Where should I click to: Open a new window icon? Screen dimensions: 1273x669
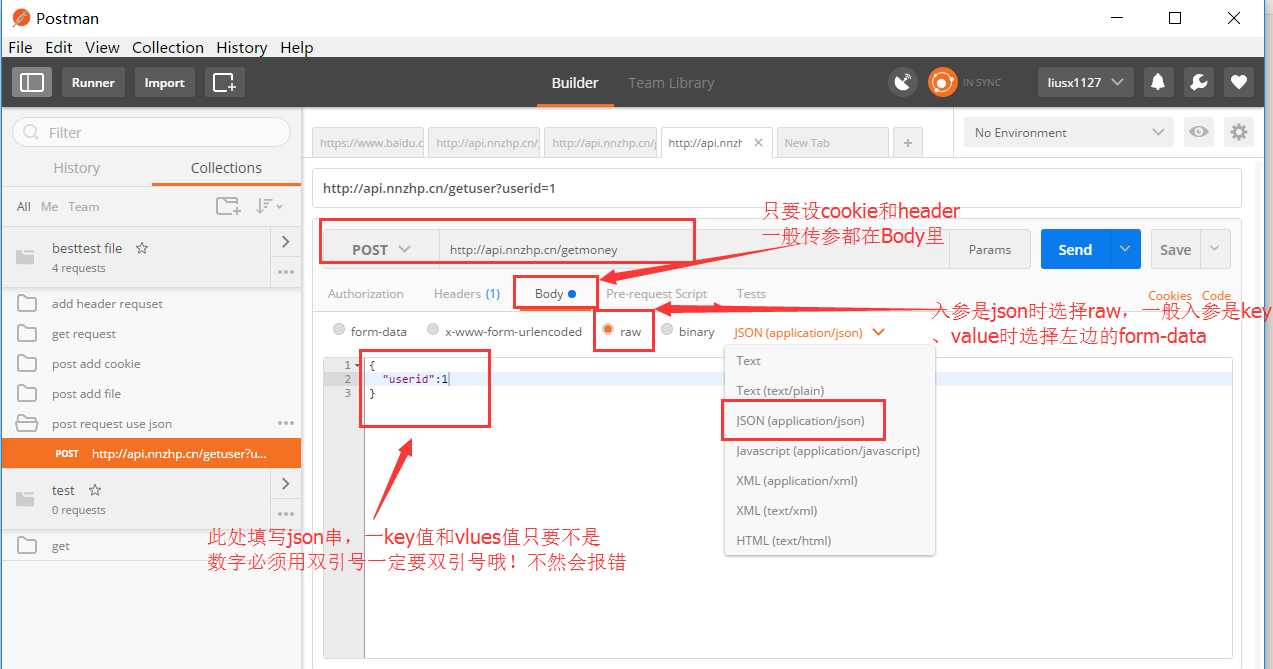pos(224,83)
